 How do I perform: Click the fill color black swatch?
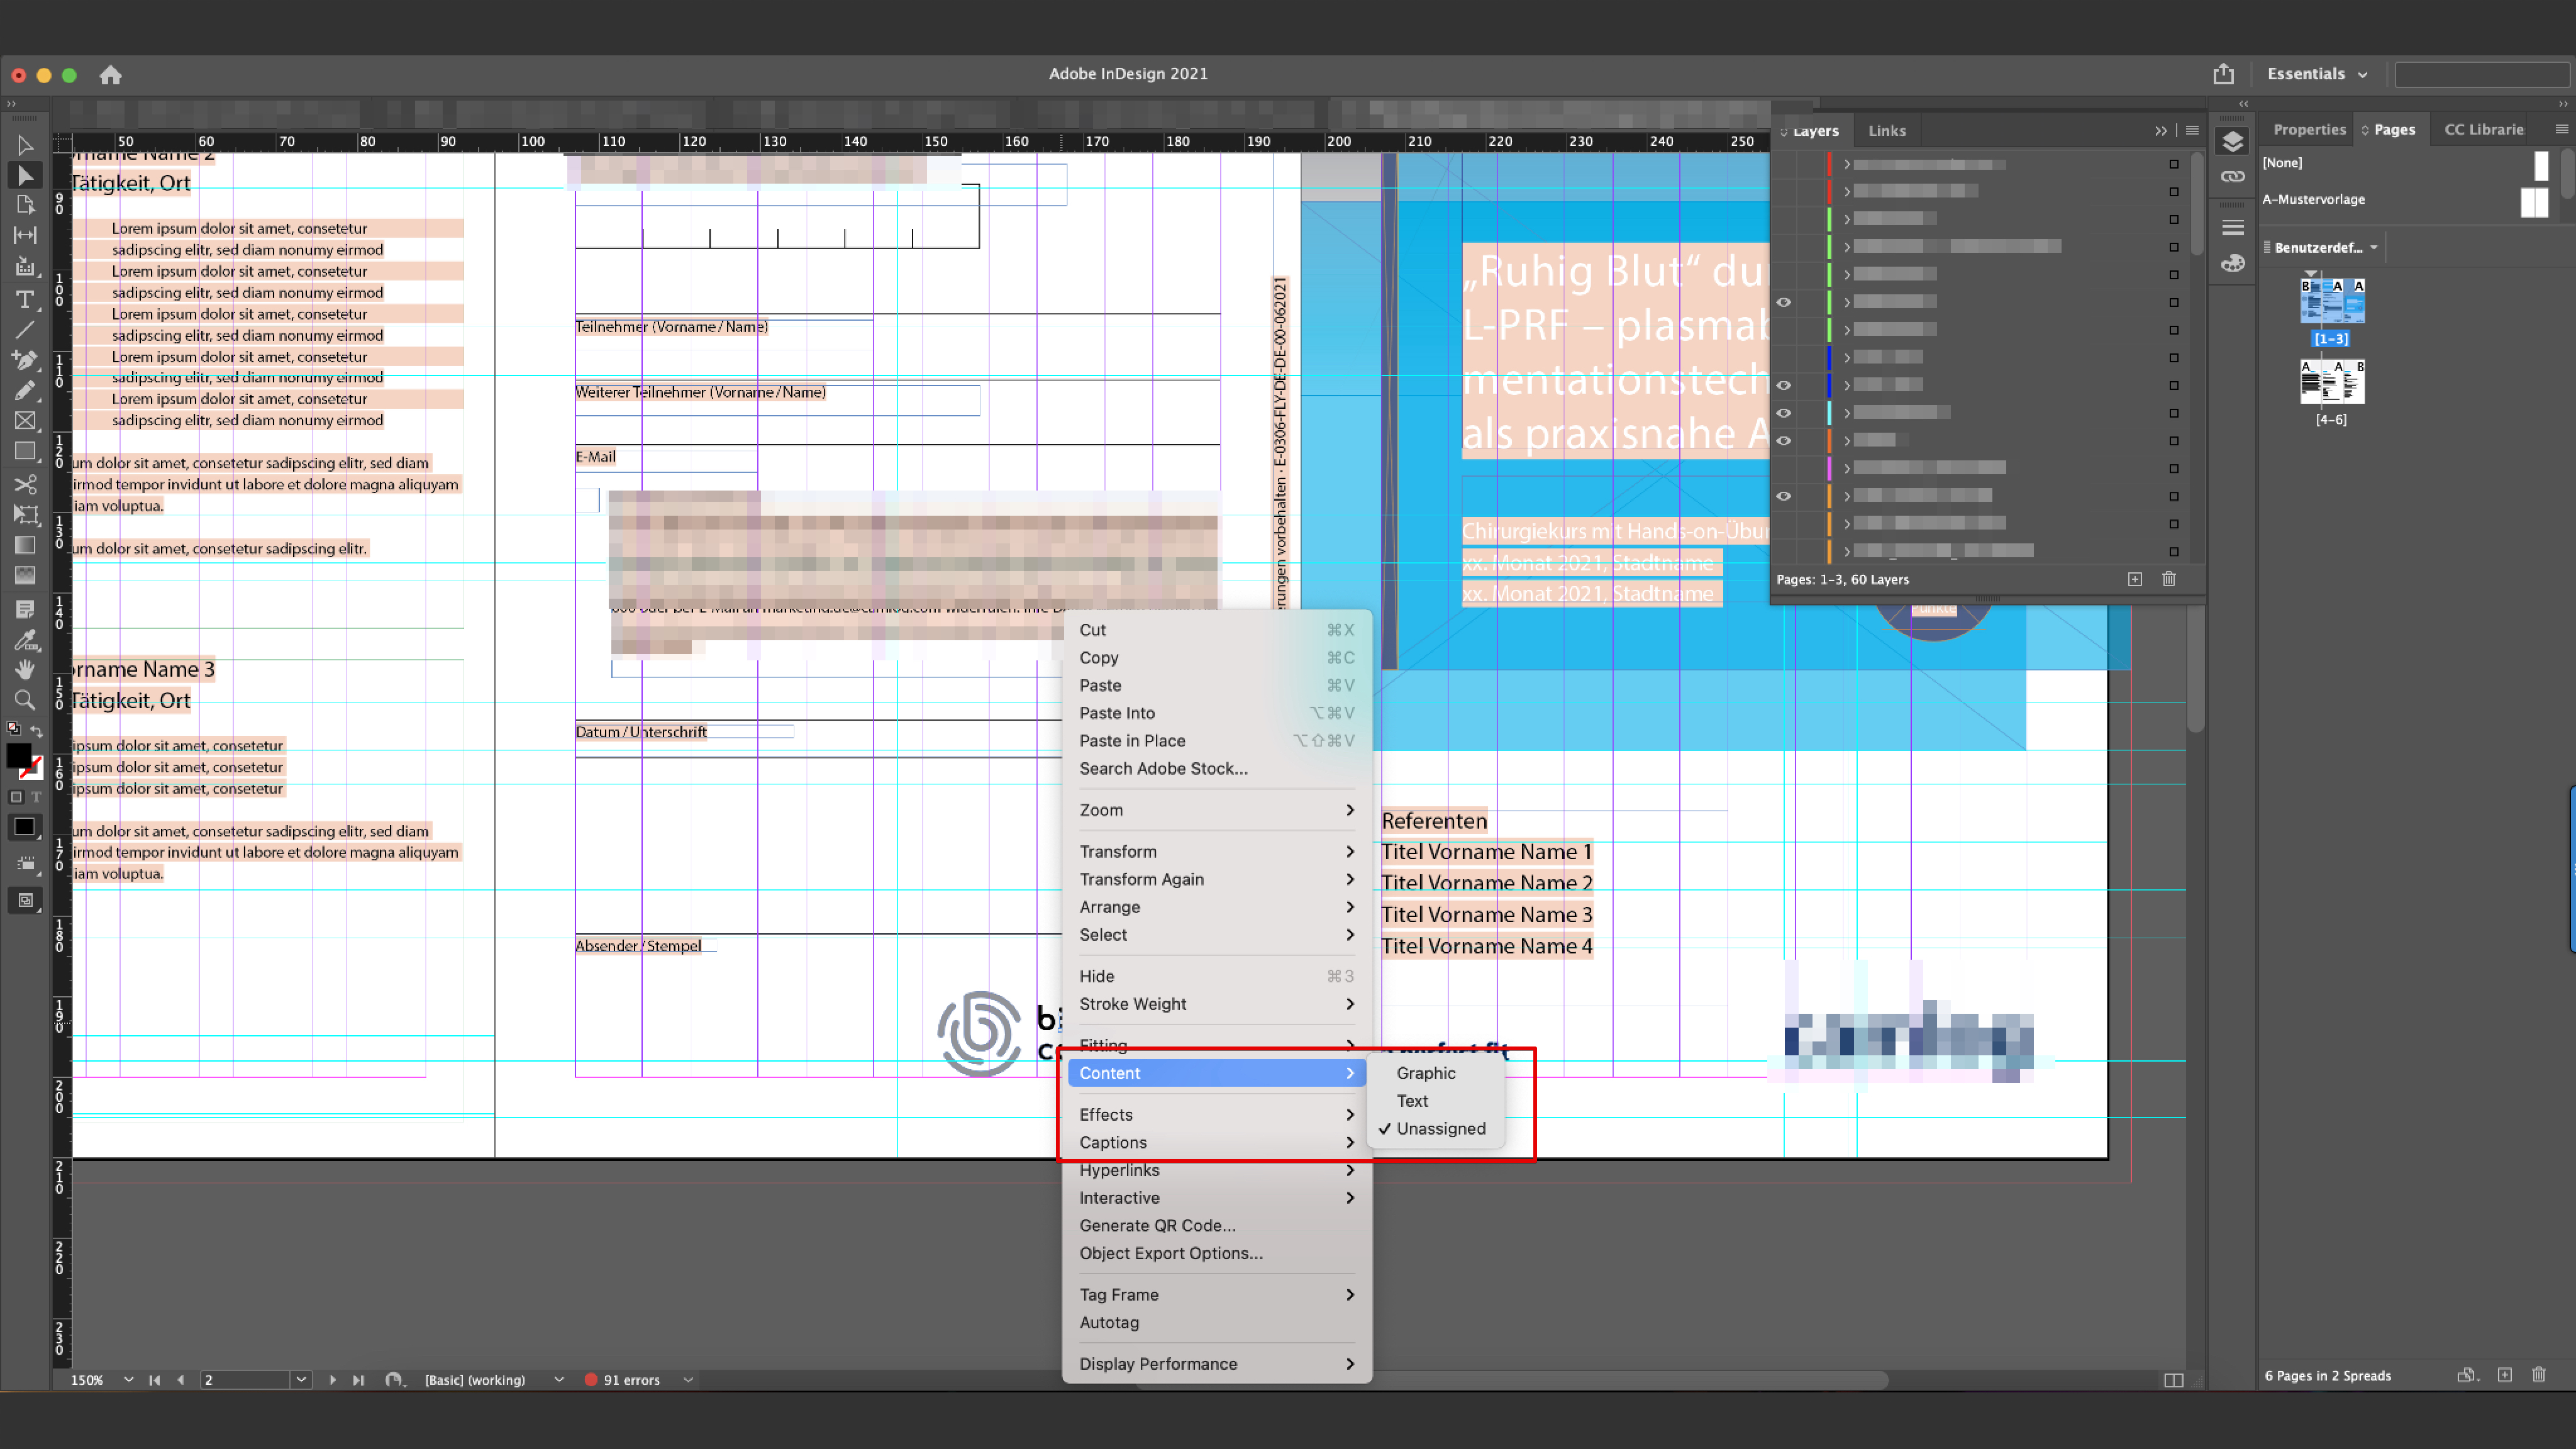click(x=19, y=757)
